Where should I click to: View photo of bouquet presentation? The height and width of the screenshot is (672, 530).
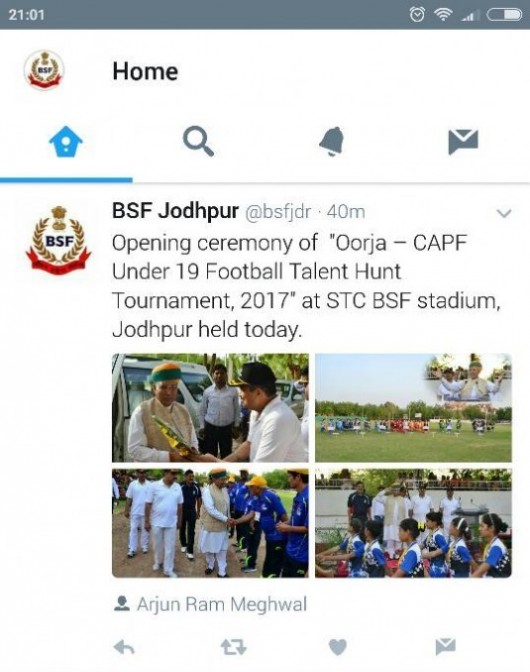[210, 408]
